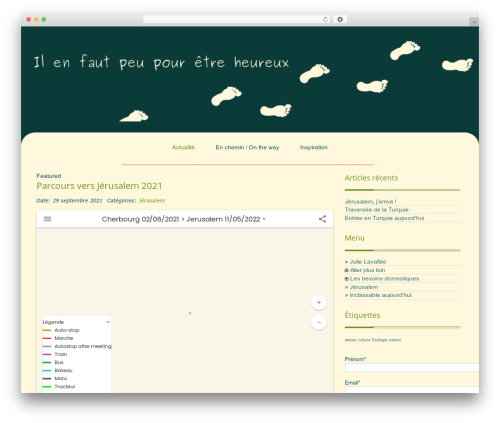Click the browser address bar
This screenshot has width=500, height=423.
236,20
